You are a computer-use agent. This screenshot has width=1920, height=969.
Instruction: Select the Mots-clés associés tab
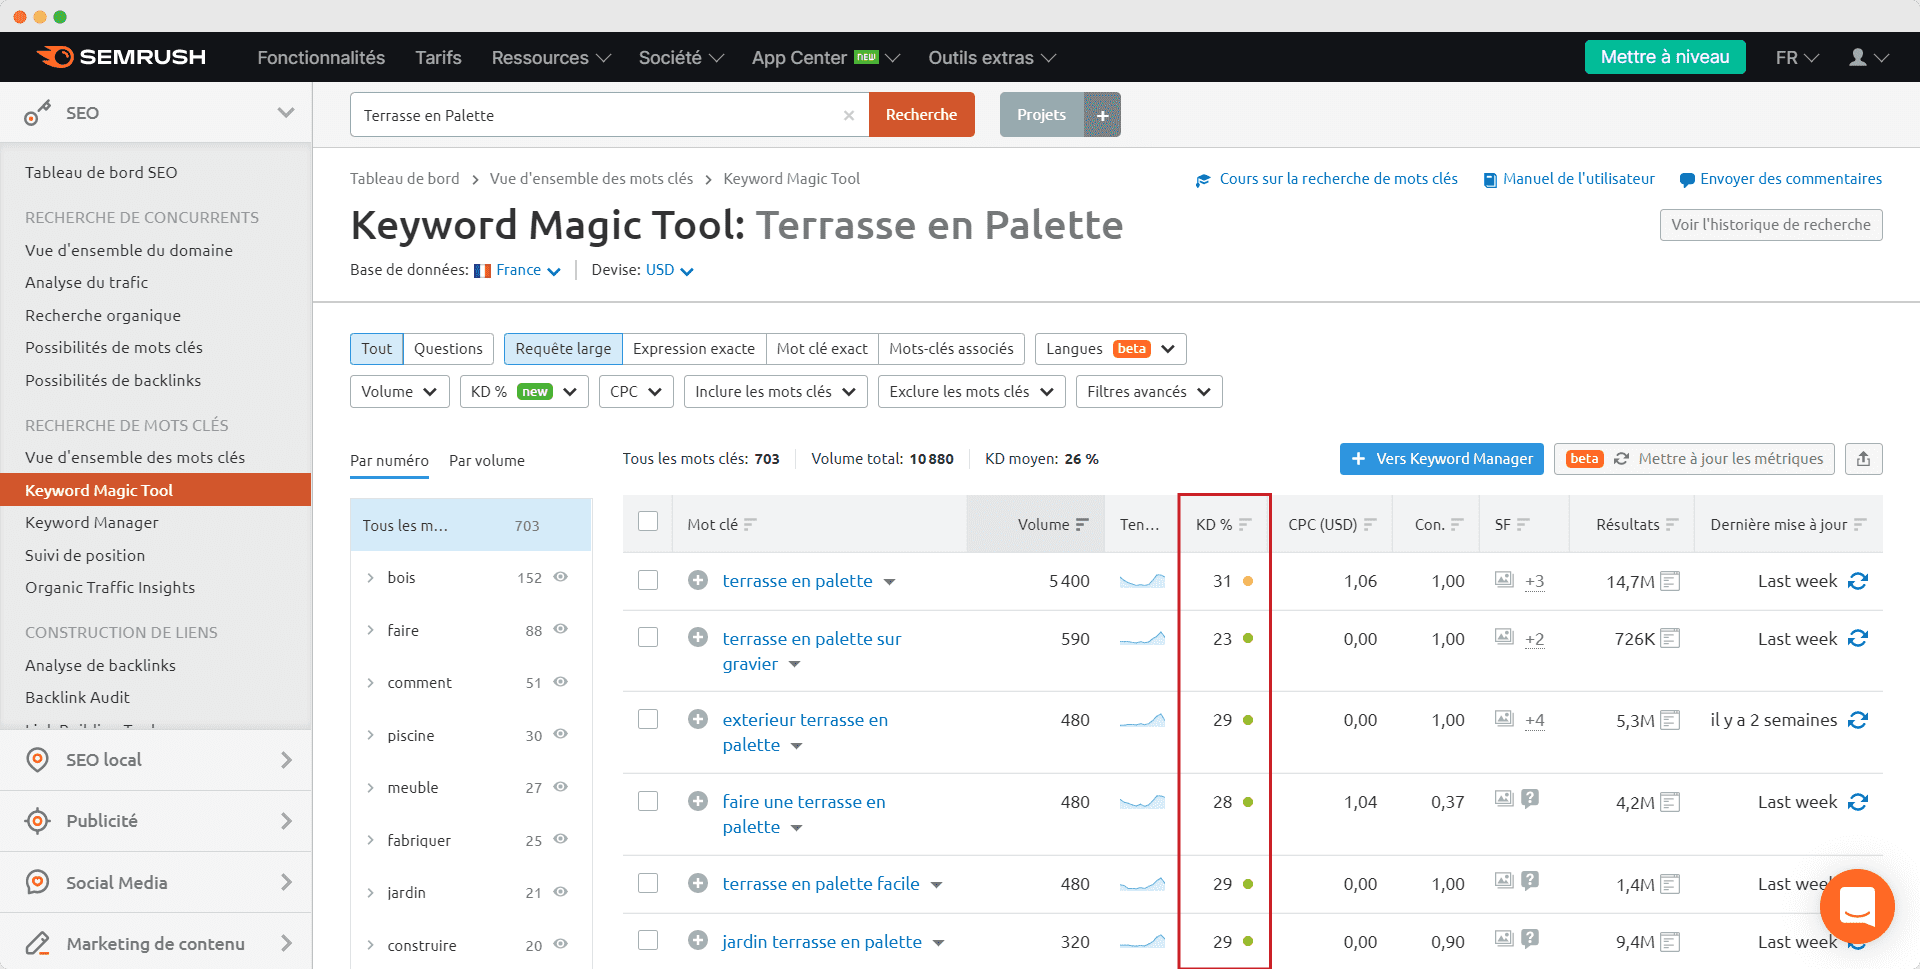click(951, 348)
